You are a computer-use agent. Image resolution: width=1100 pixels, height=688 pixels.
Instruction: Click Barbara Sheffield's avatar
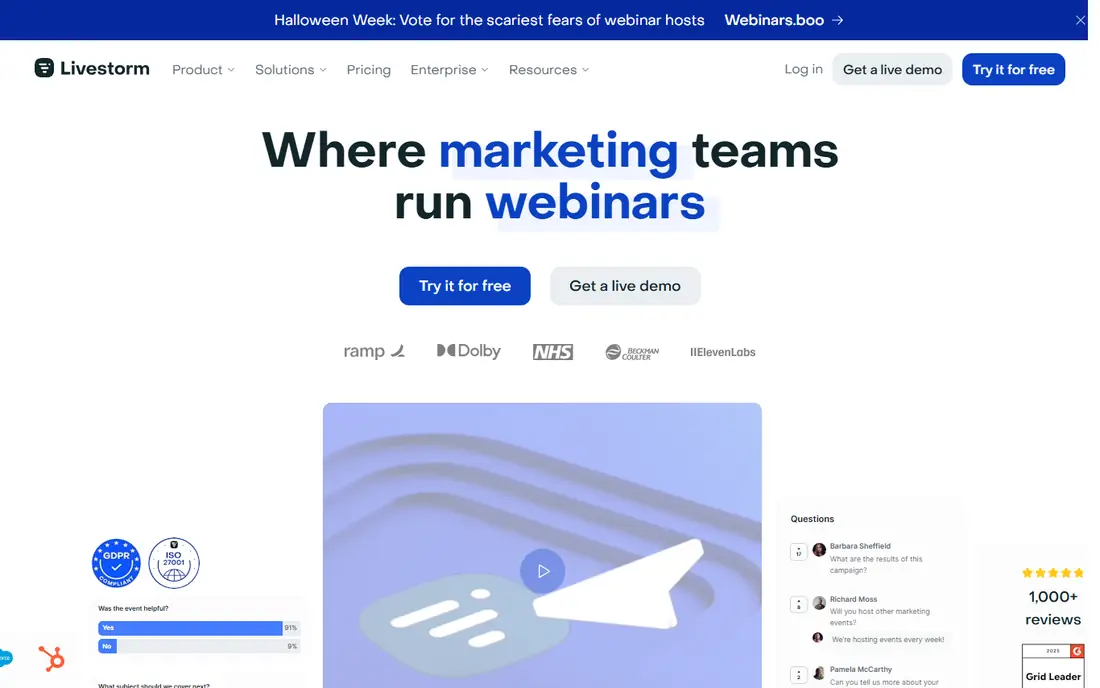click(819, 550)
